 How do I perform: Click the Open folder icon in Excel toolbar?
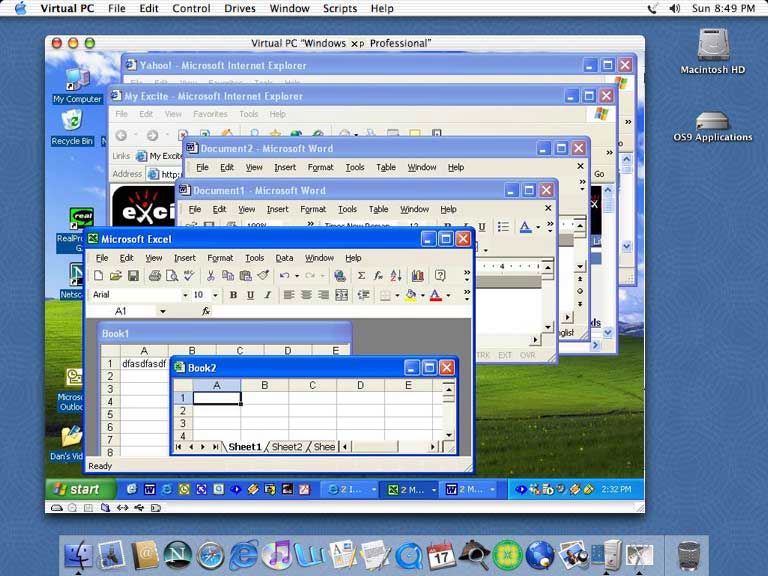[x=116, y=276]
